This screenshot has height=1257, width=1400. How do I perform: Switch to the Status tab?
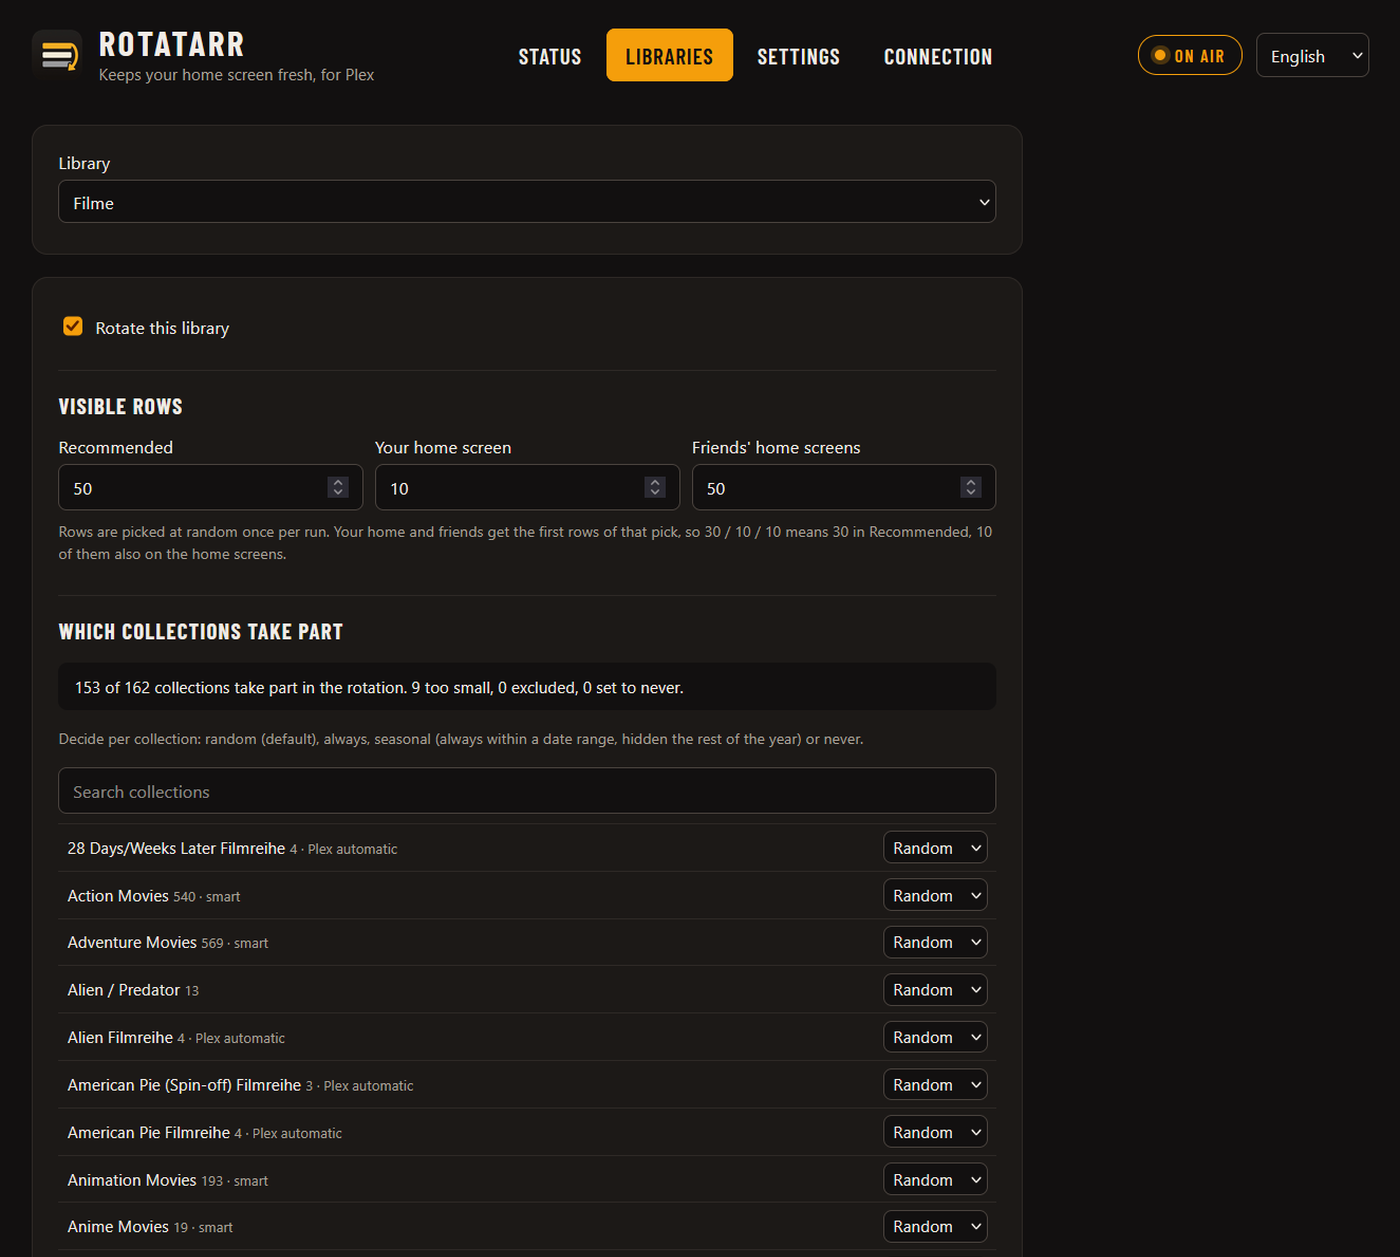[550, 56]
